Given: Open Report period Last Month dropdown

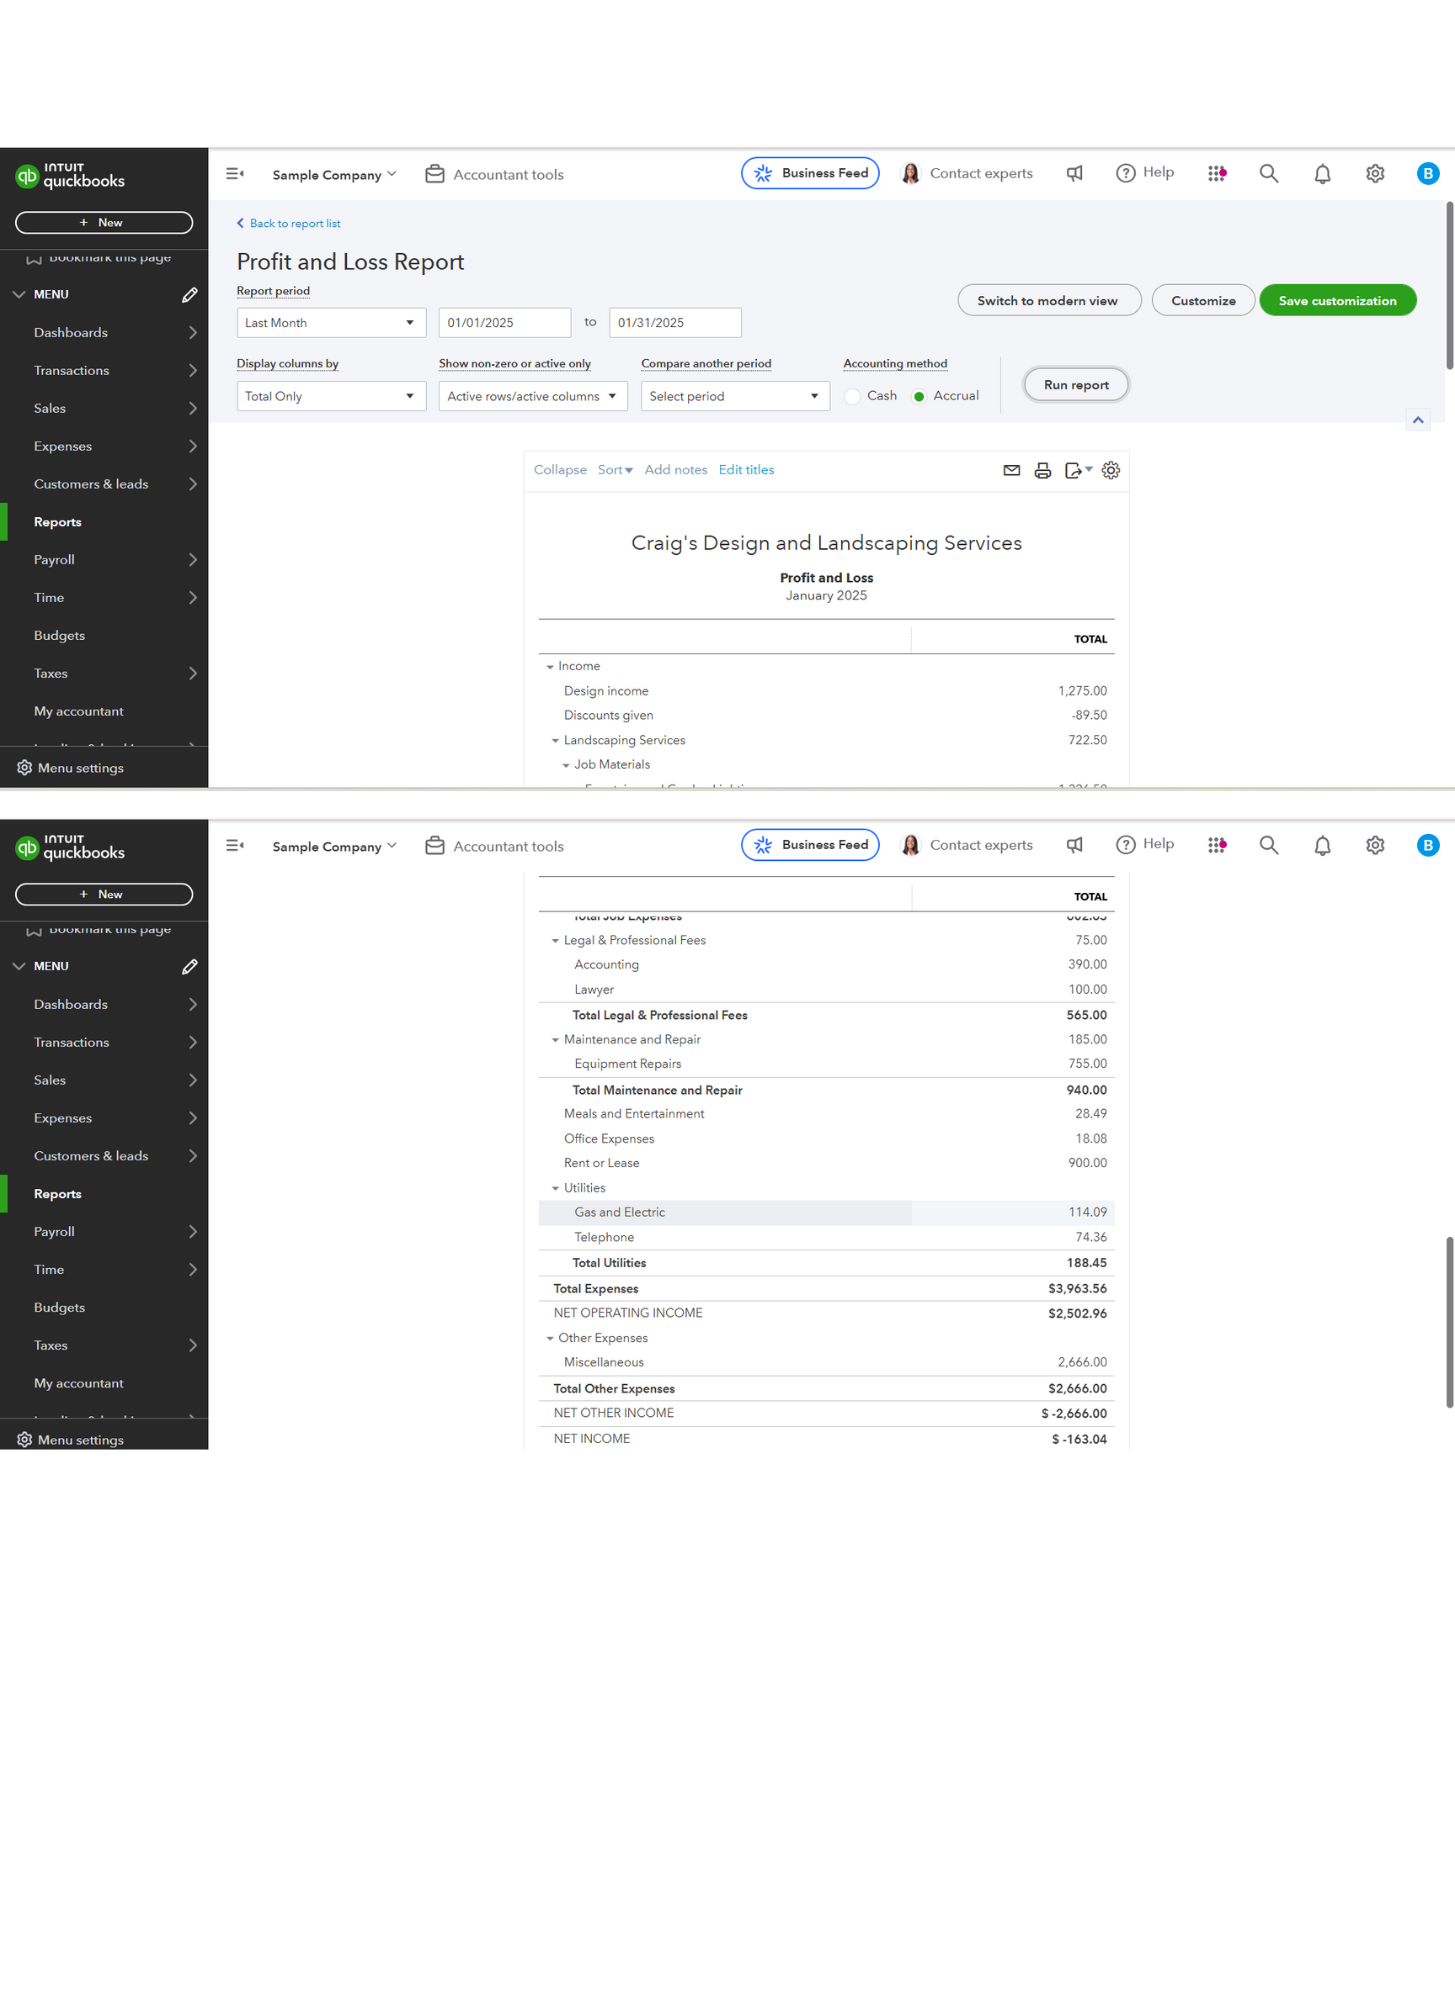Looking at the screenshot, I should click(331, 323).
